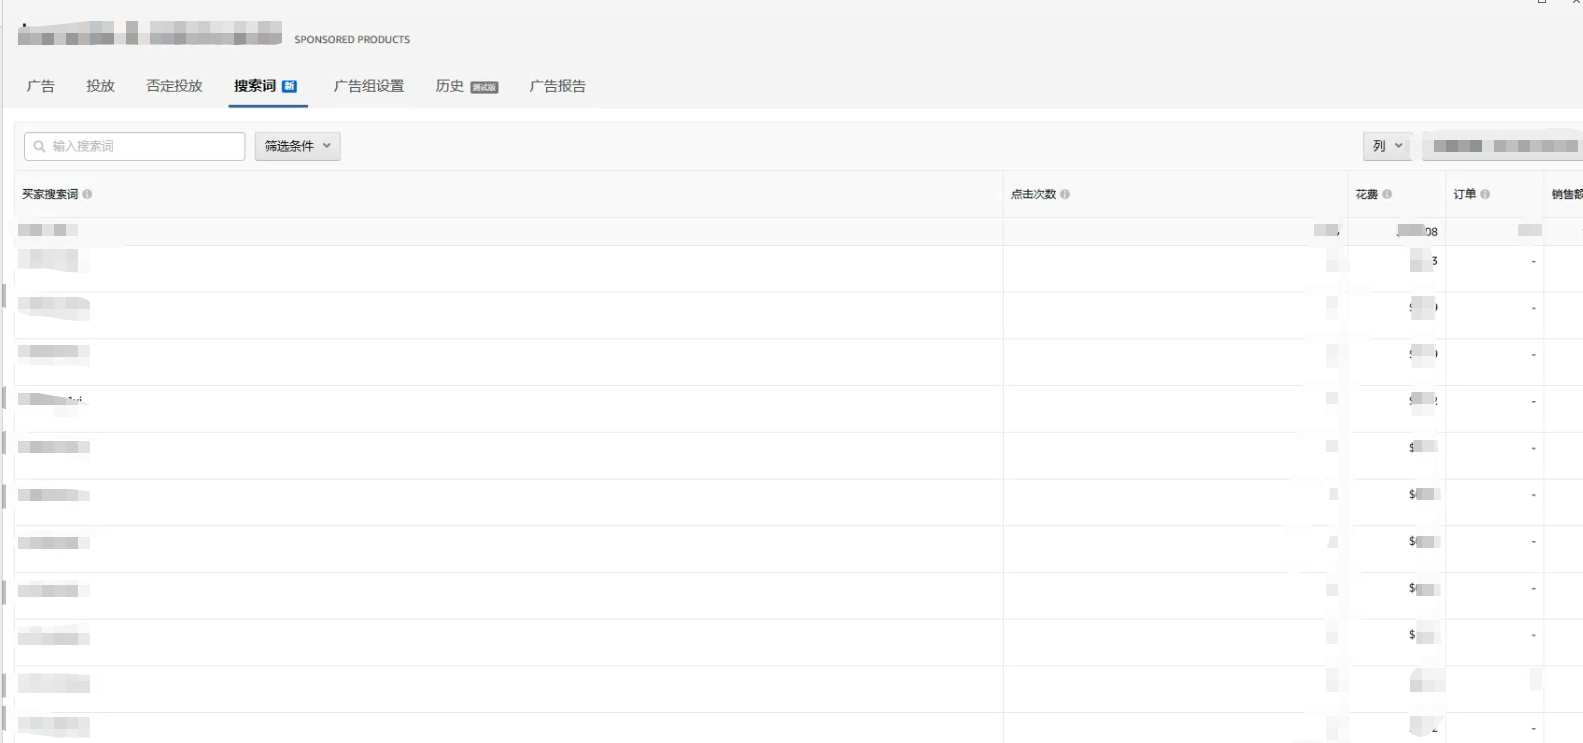Open the 投放 tab
The width and height of the screenshot is (1583, 743).
coord(100,86)
